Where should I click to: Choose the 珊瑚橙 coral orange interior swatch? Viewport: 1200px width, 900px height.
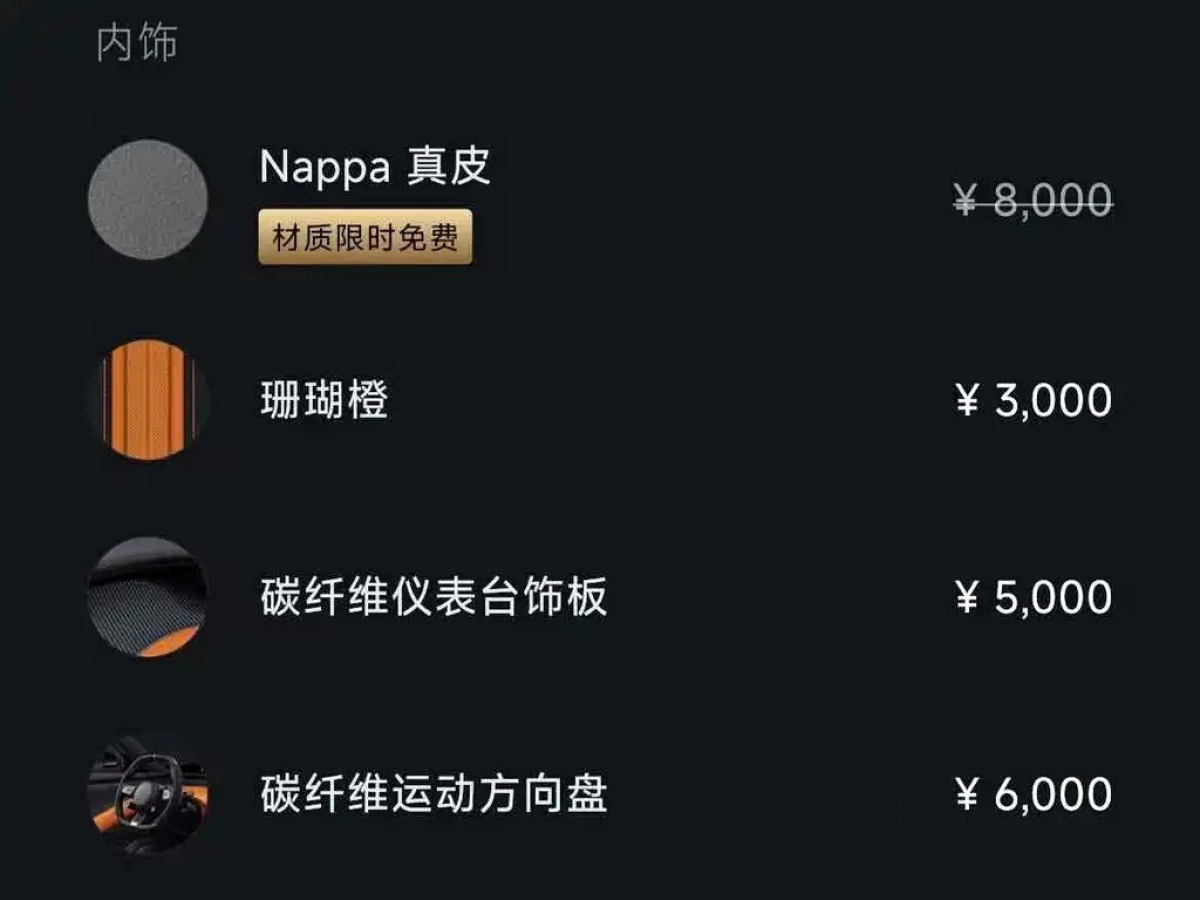tap(149, 398)
